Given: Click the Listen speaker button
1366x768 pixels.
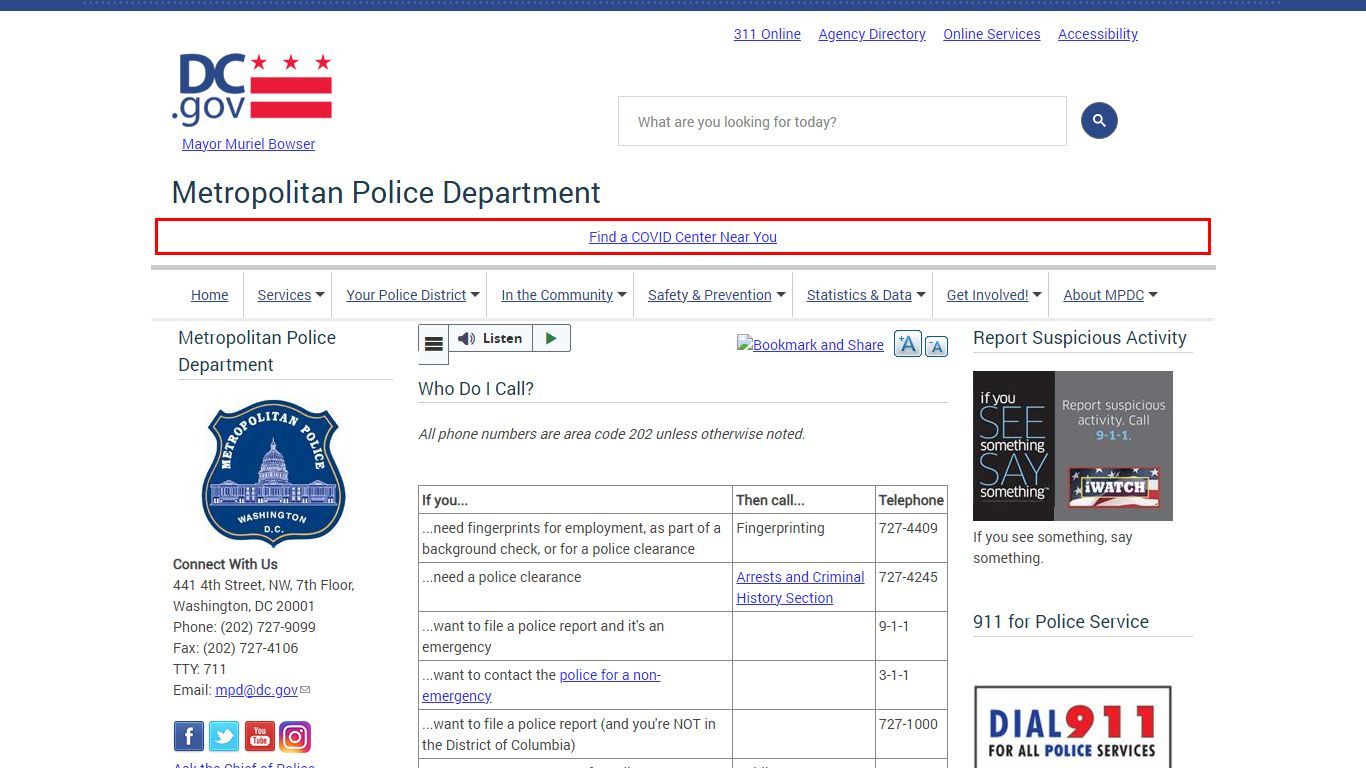Looking at the screenshot, I should pos(490,338).
